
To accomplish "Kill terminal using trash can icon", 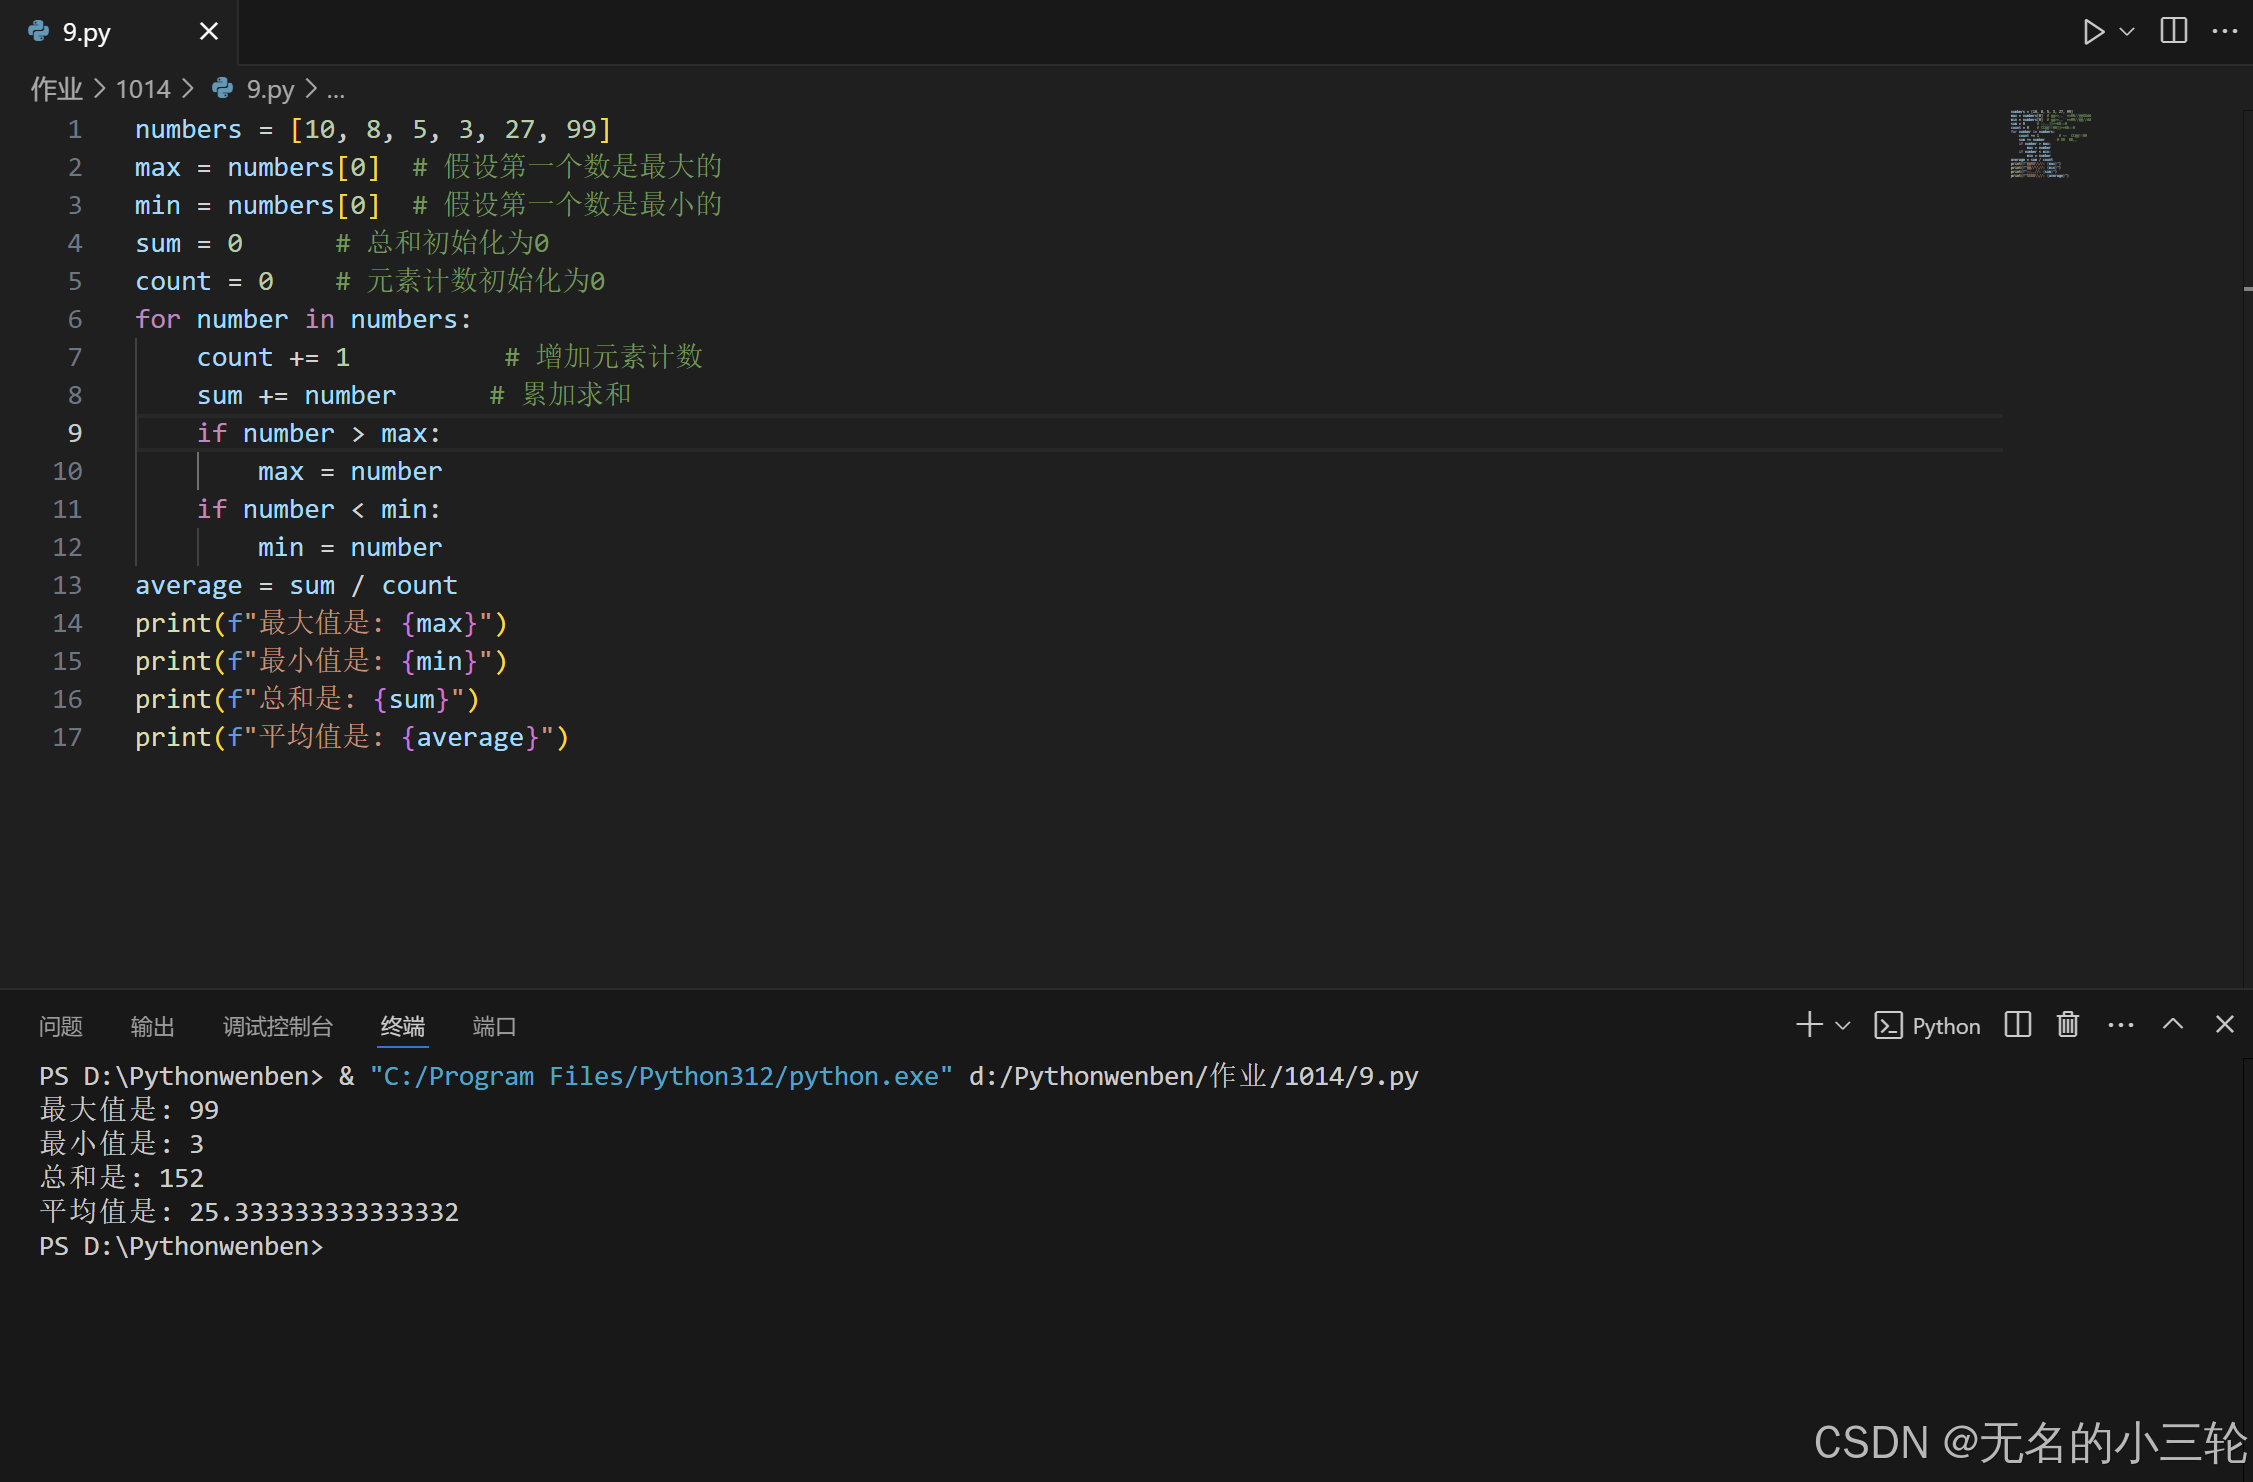I will [2068, 1025].
